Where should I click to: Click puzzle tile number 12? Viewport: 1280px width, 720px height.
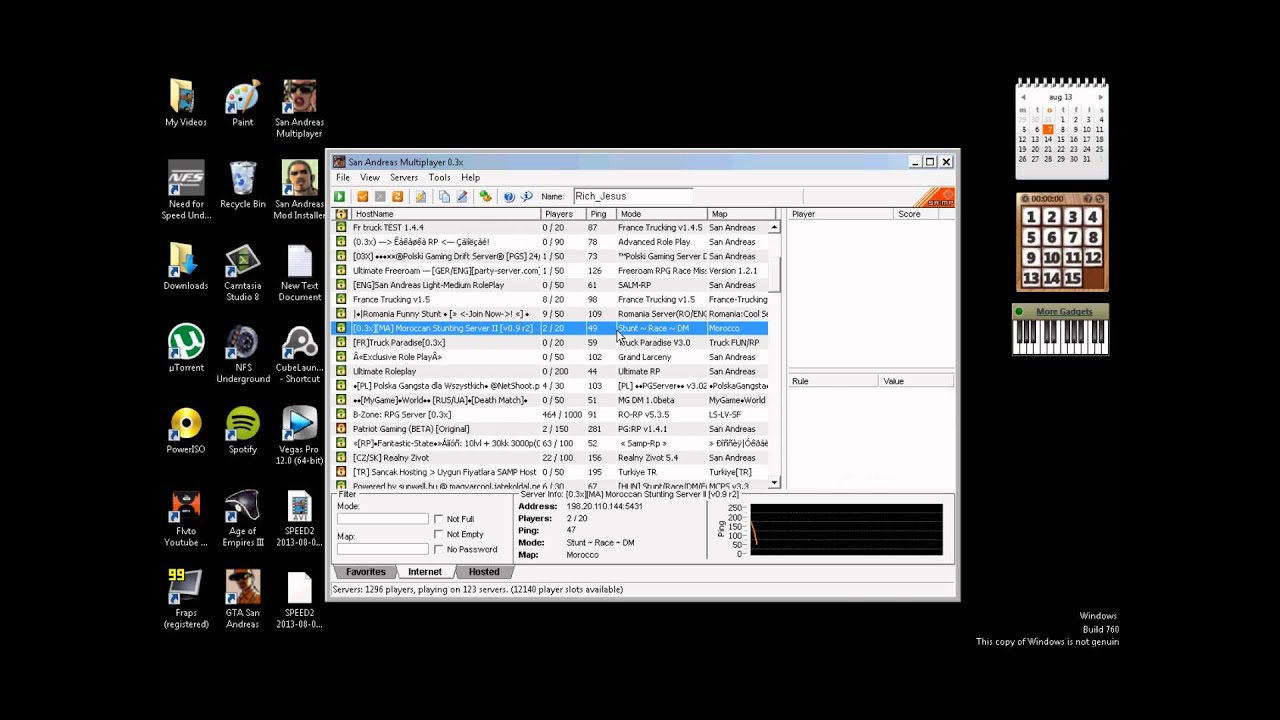pyautogui.click(x=1092, y=258)
